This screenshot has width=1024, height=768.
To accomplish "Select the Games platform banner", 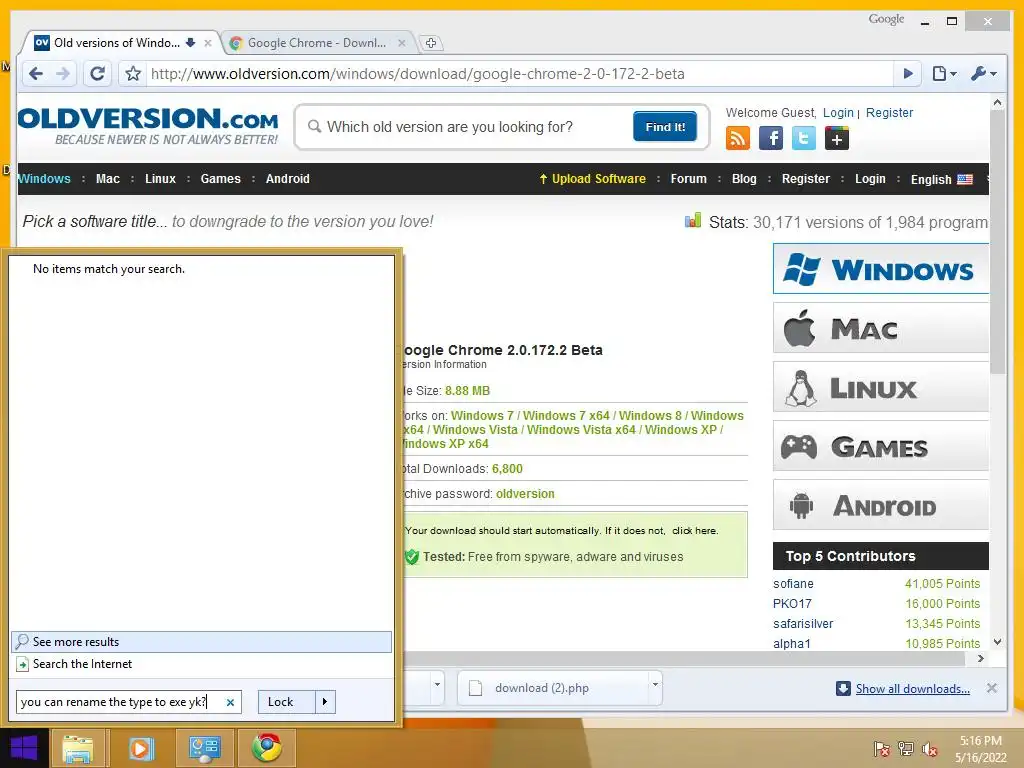I will click(881, 447).
